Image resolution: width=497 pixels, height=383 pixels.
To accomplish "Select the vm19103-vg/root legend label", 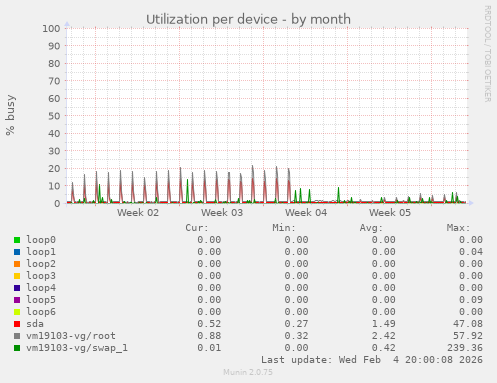I will tap(71, 336).
